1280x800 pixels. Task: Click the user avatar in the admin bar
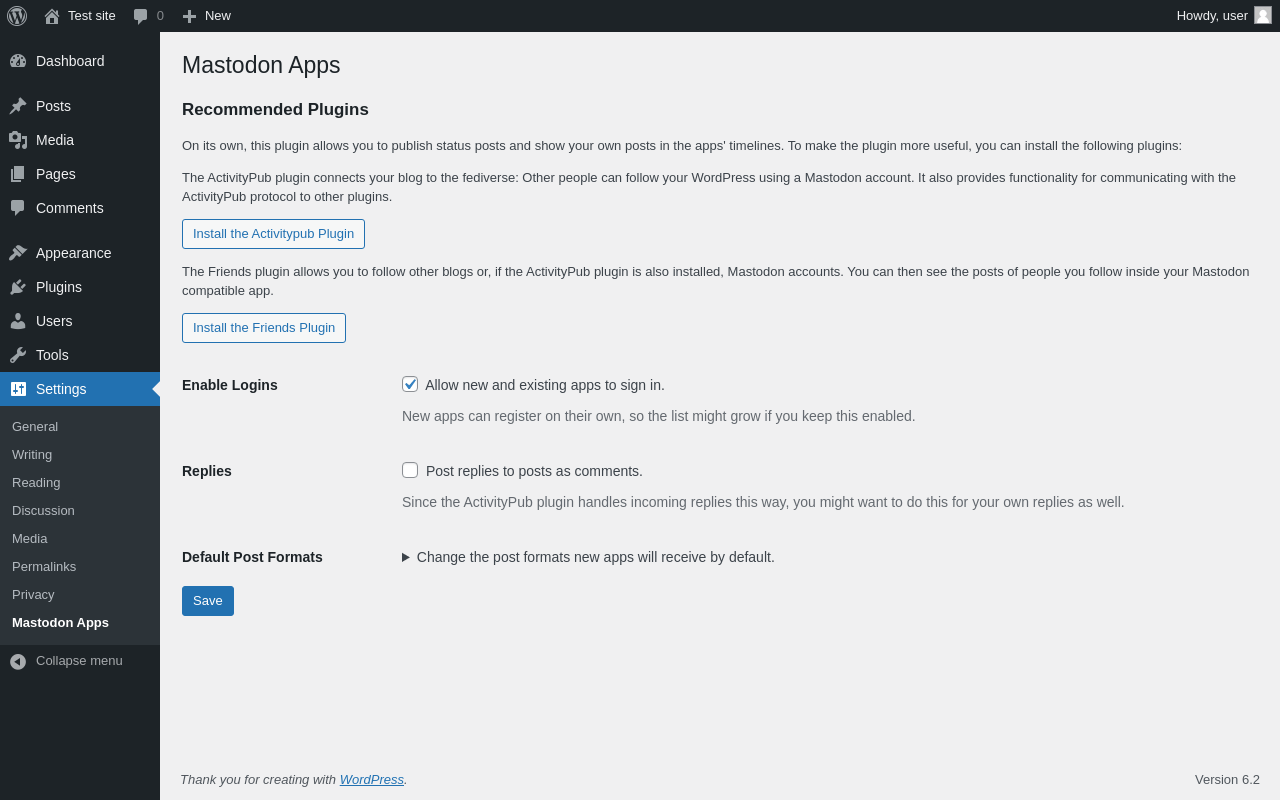1263,15
